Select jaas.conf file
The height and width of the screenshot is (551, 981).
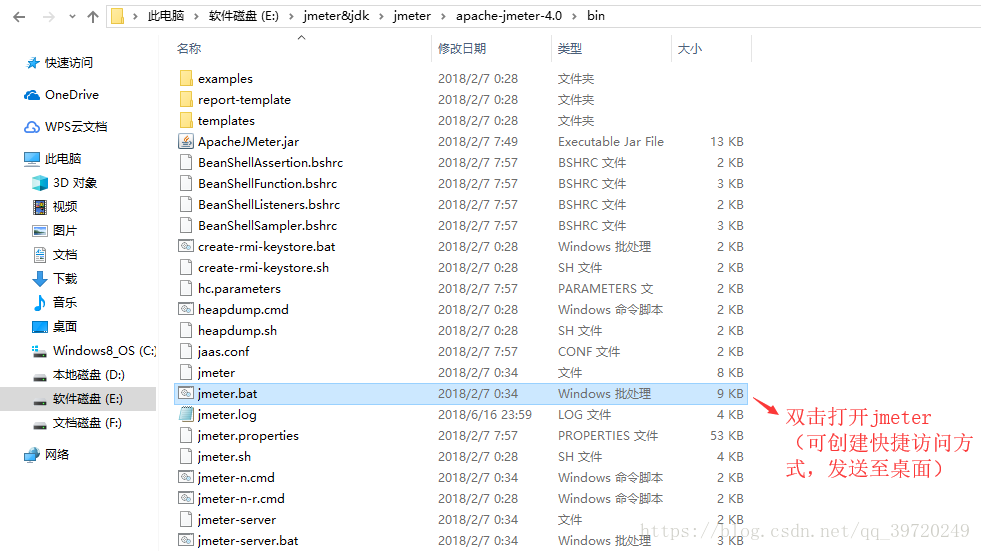tap(223, 351)
